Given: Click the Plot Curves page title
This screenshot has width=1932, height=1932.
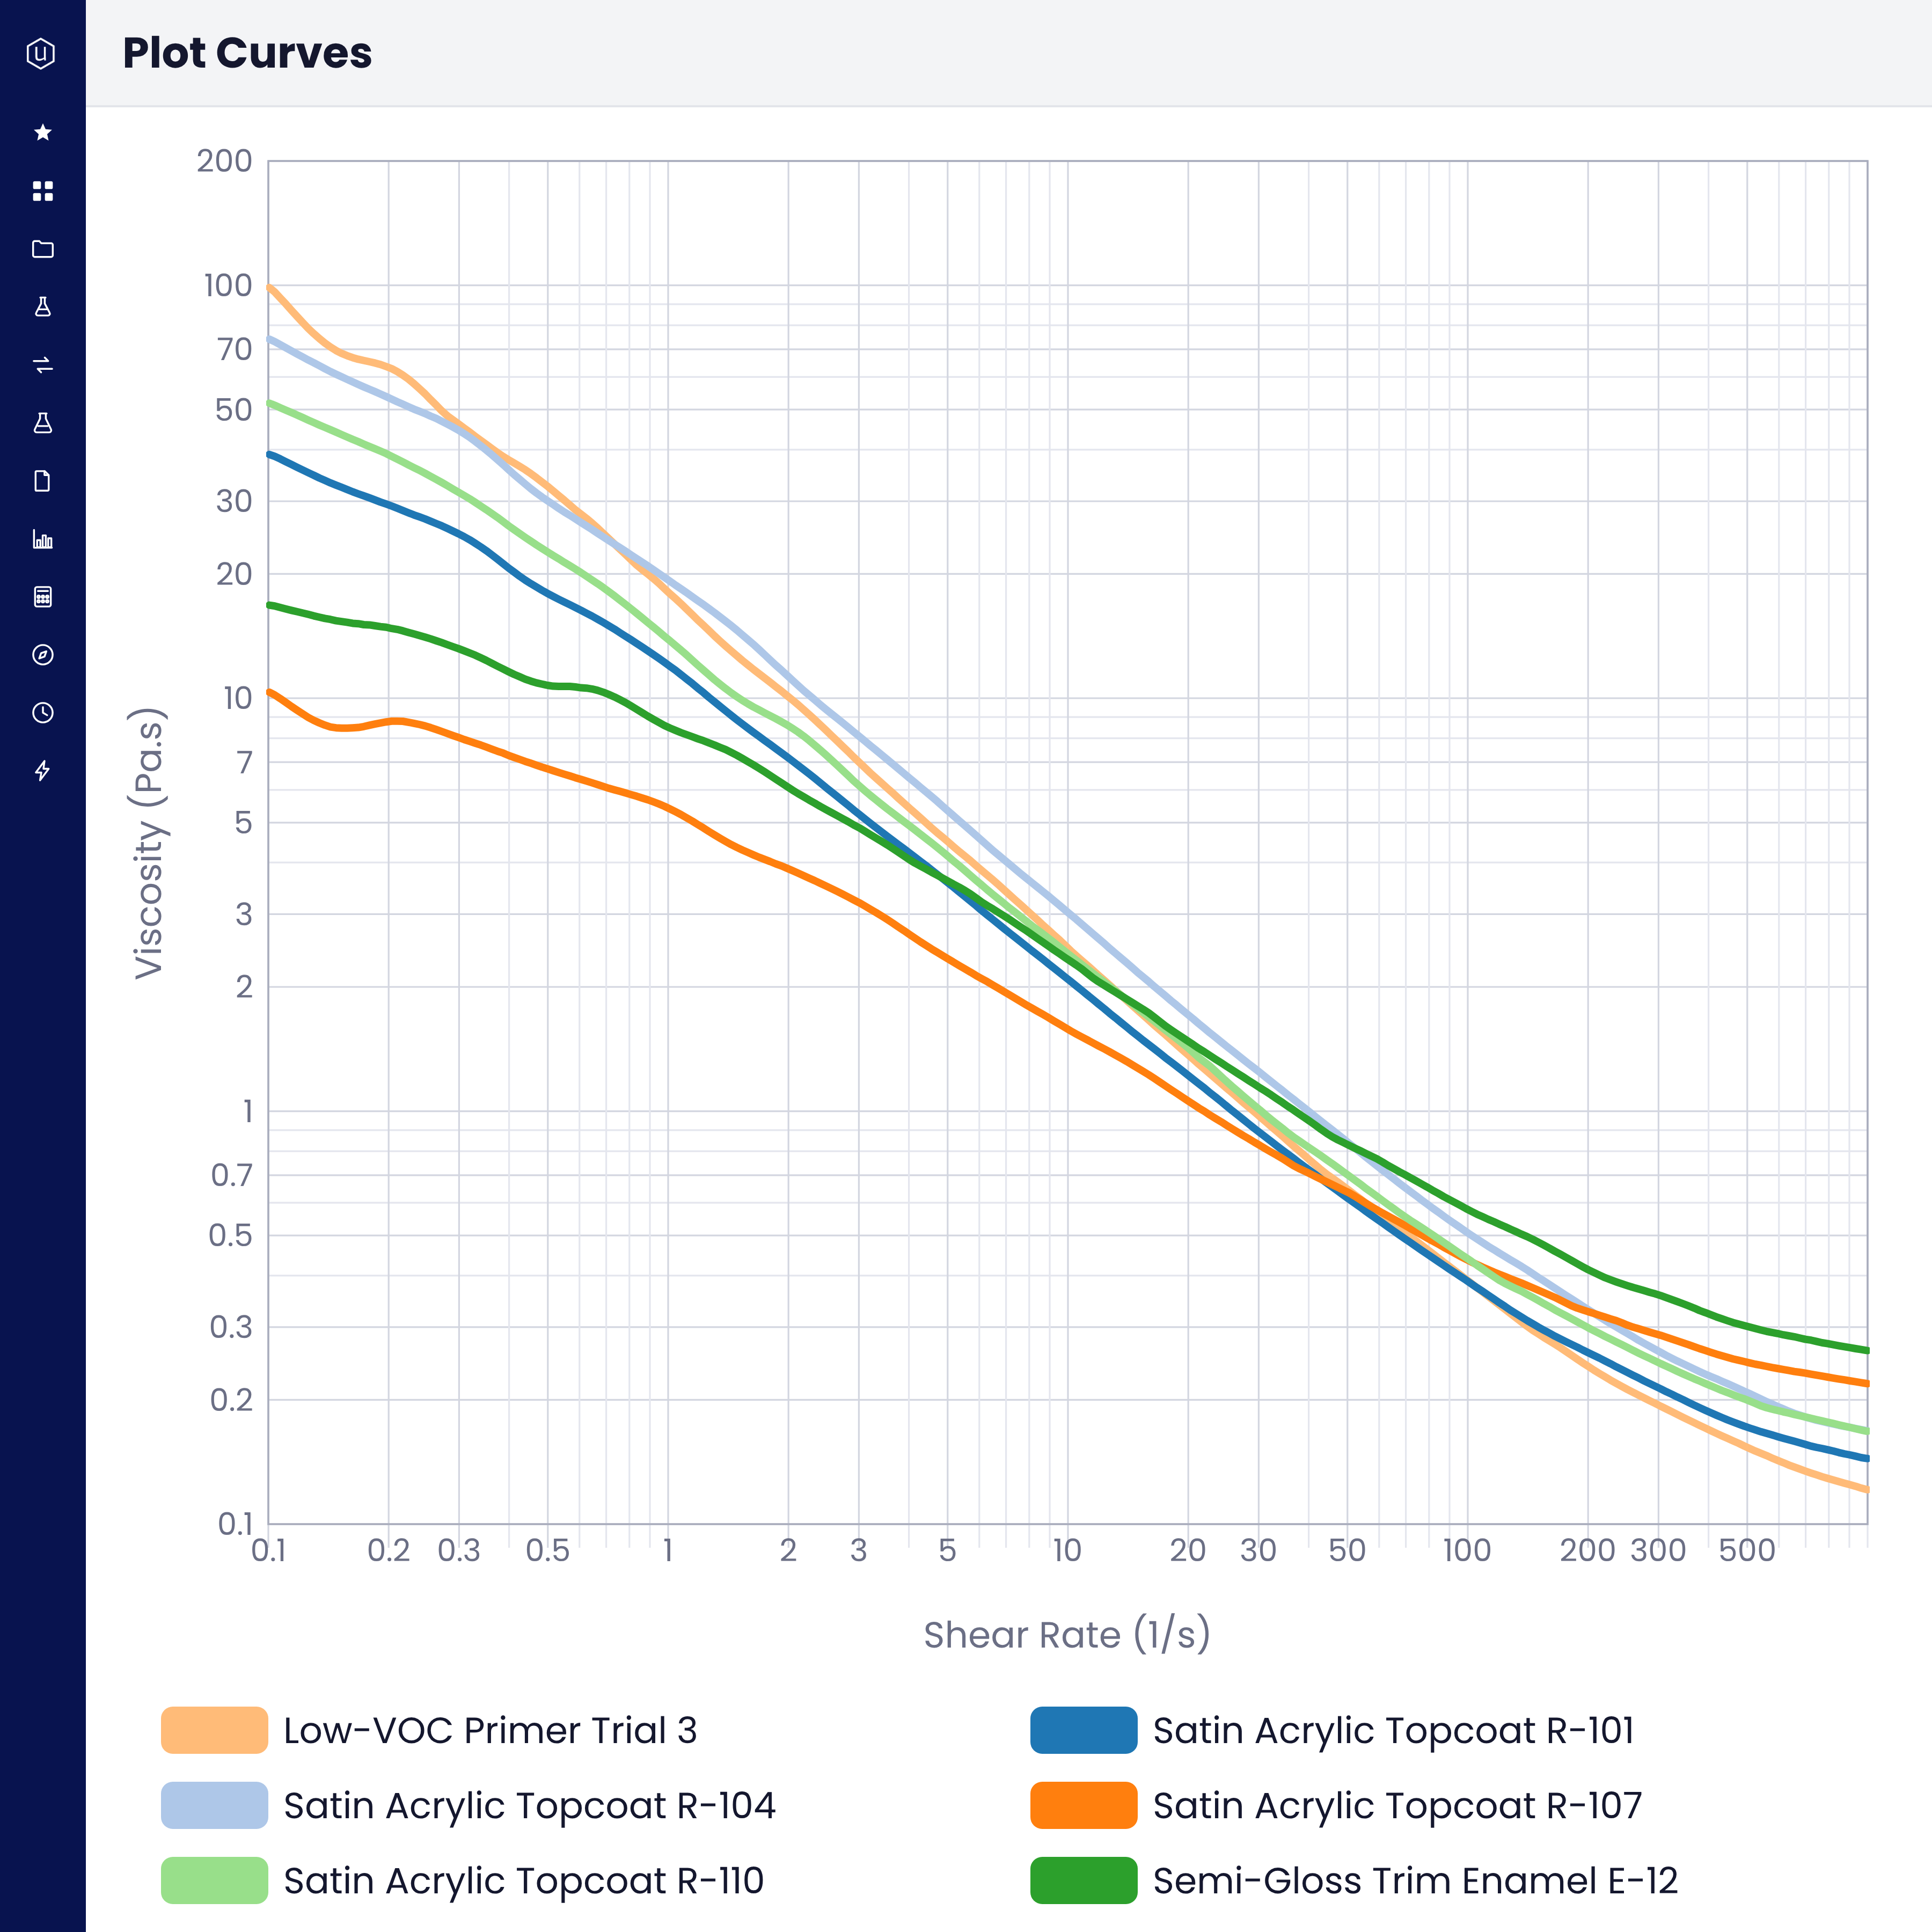Looking at the screenshot, I should tap(247, 53).
